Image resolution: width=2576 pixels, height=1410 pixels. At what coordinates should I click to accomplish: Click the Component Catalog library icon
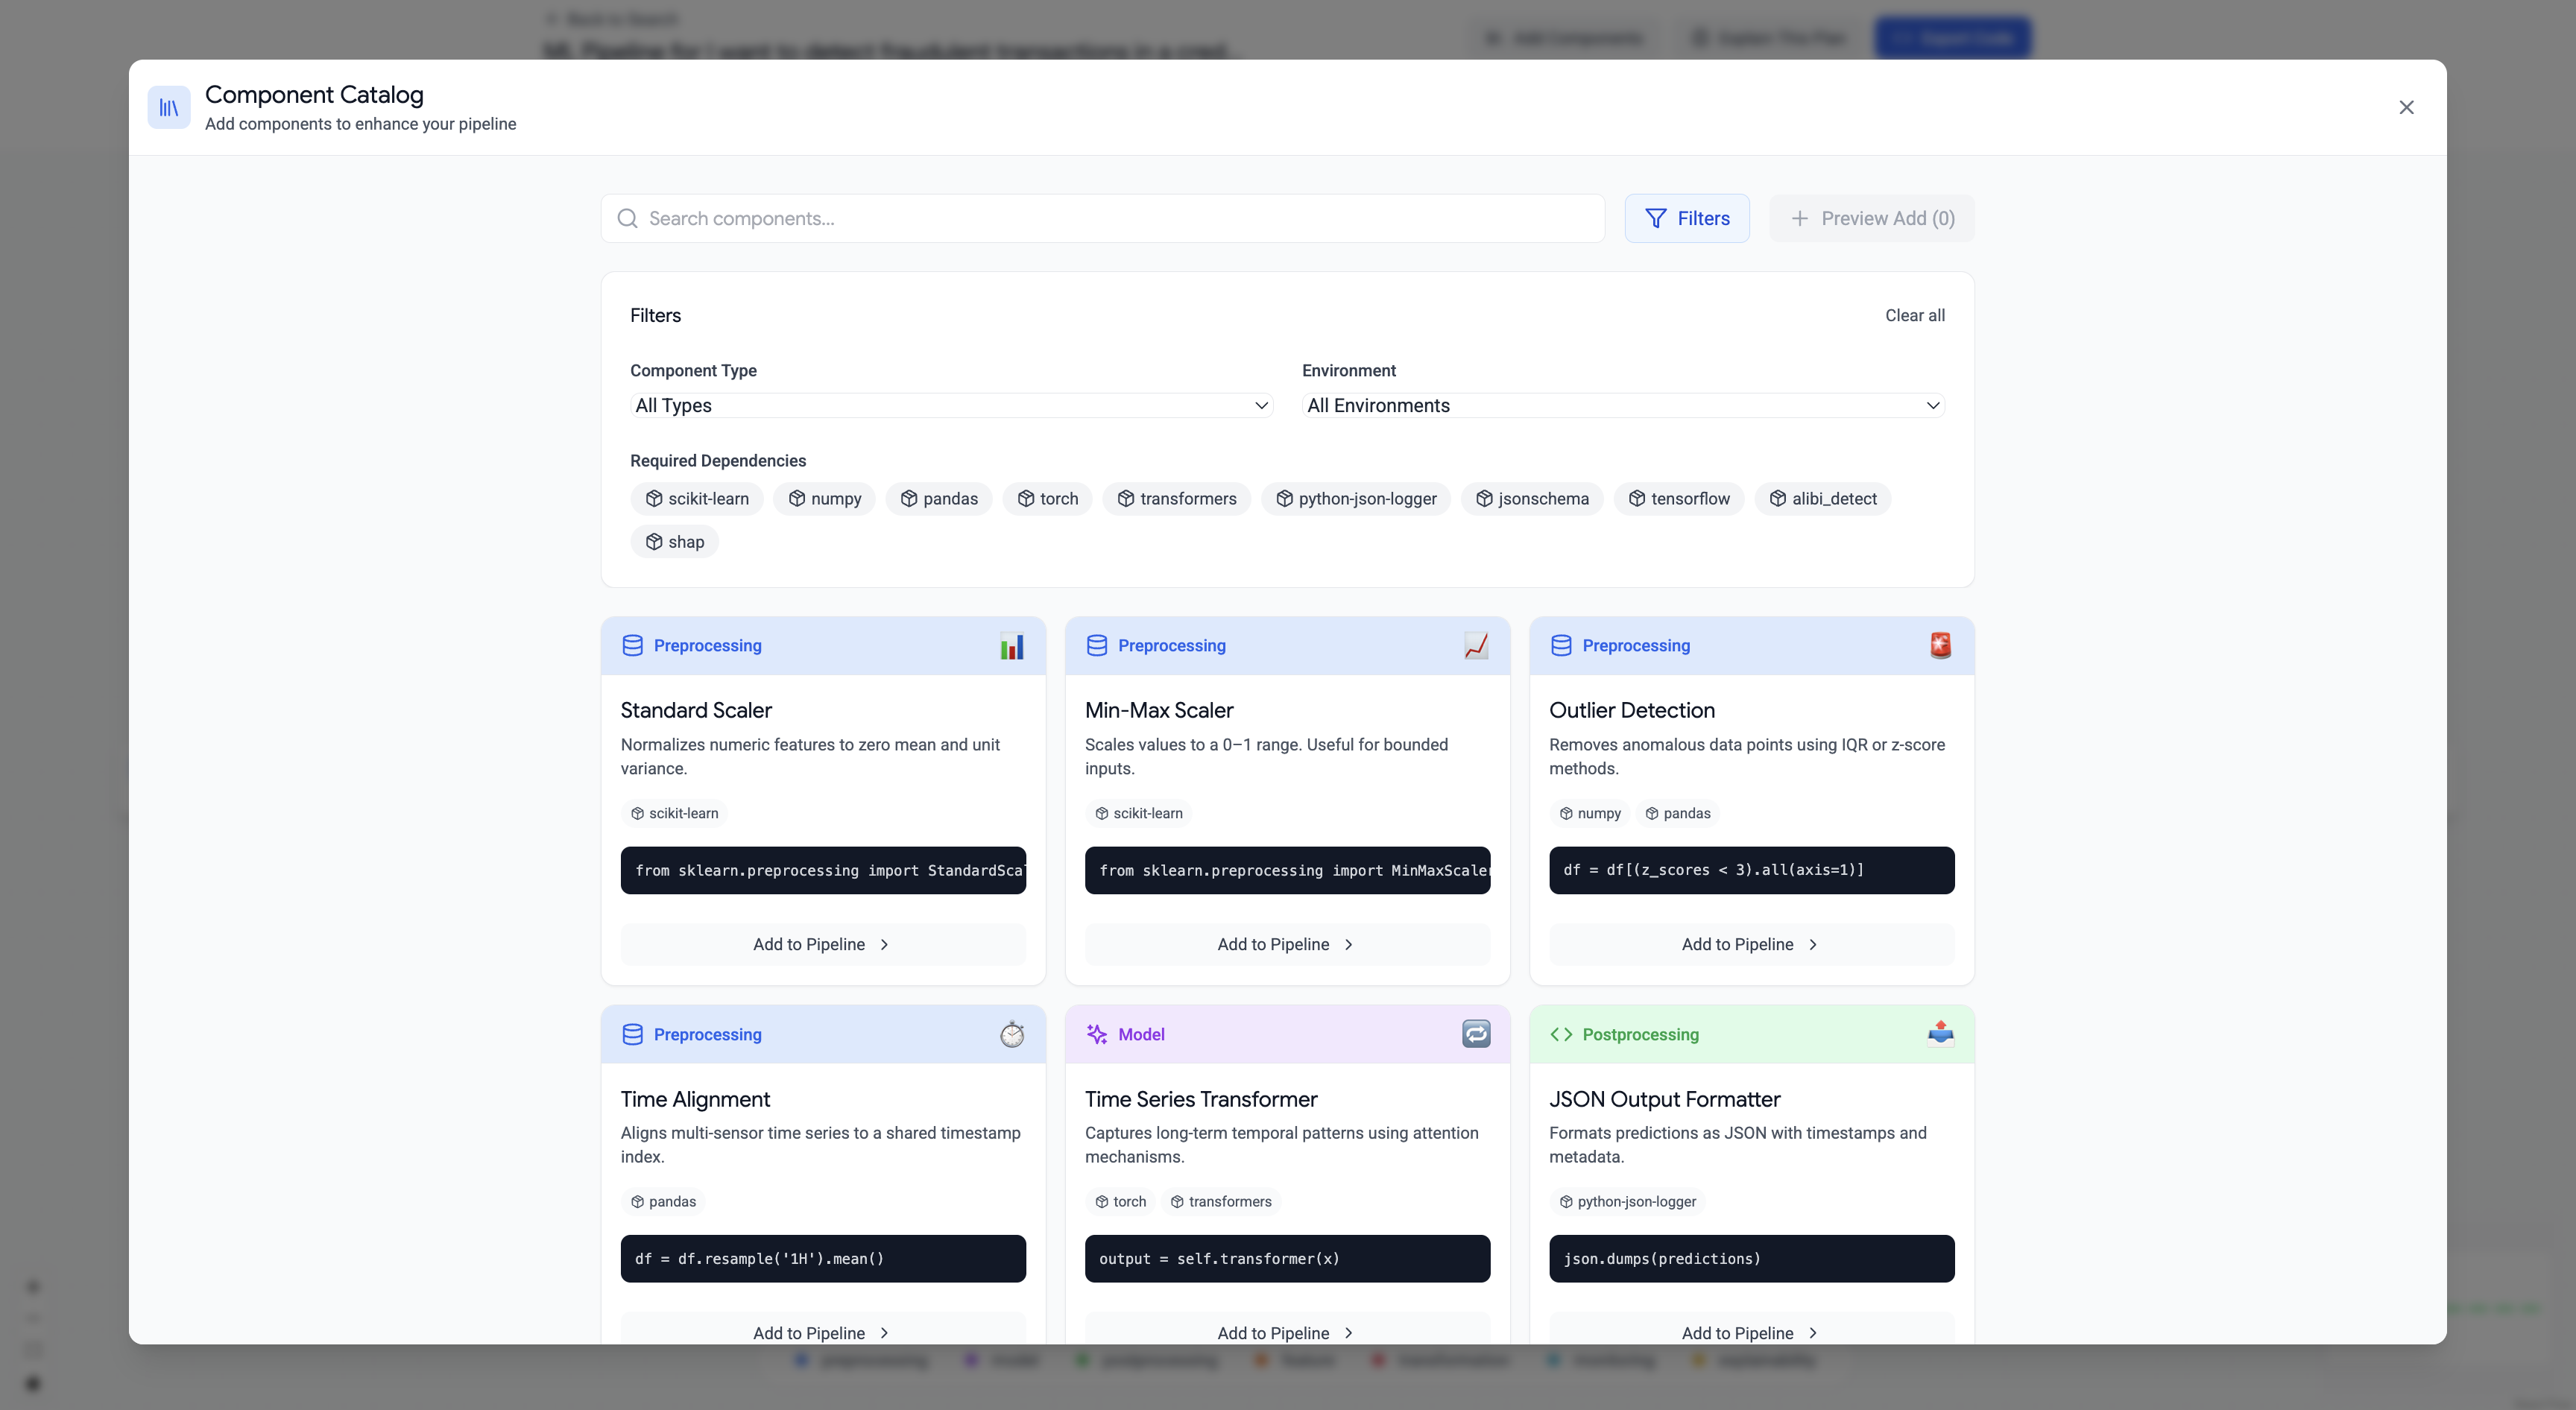pyautogui.click(x=169, y=107)
